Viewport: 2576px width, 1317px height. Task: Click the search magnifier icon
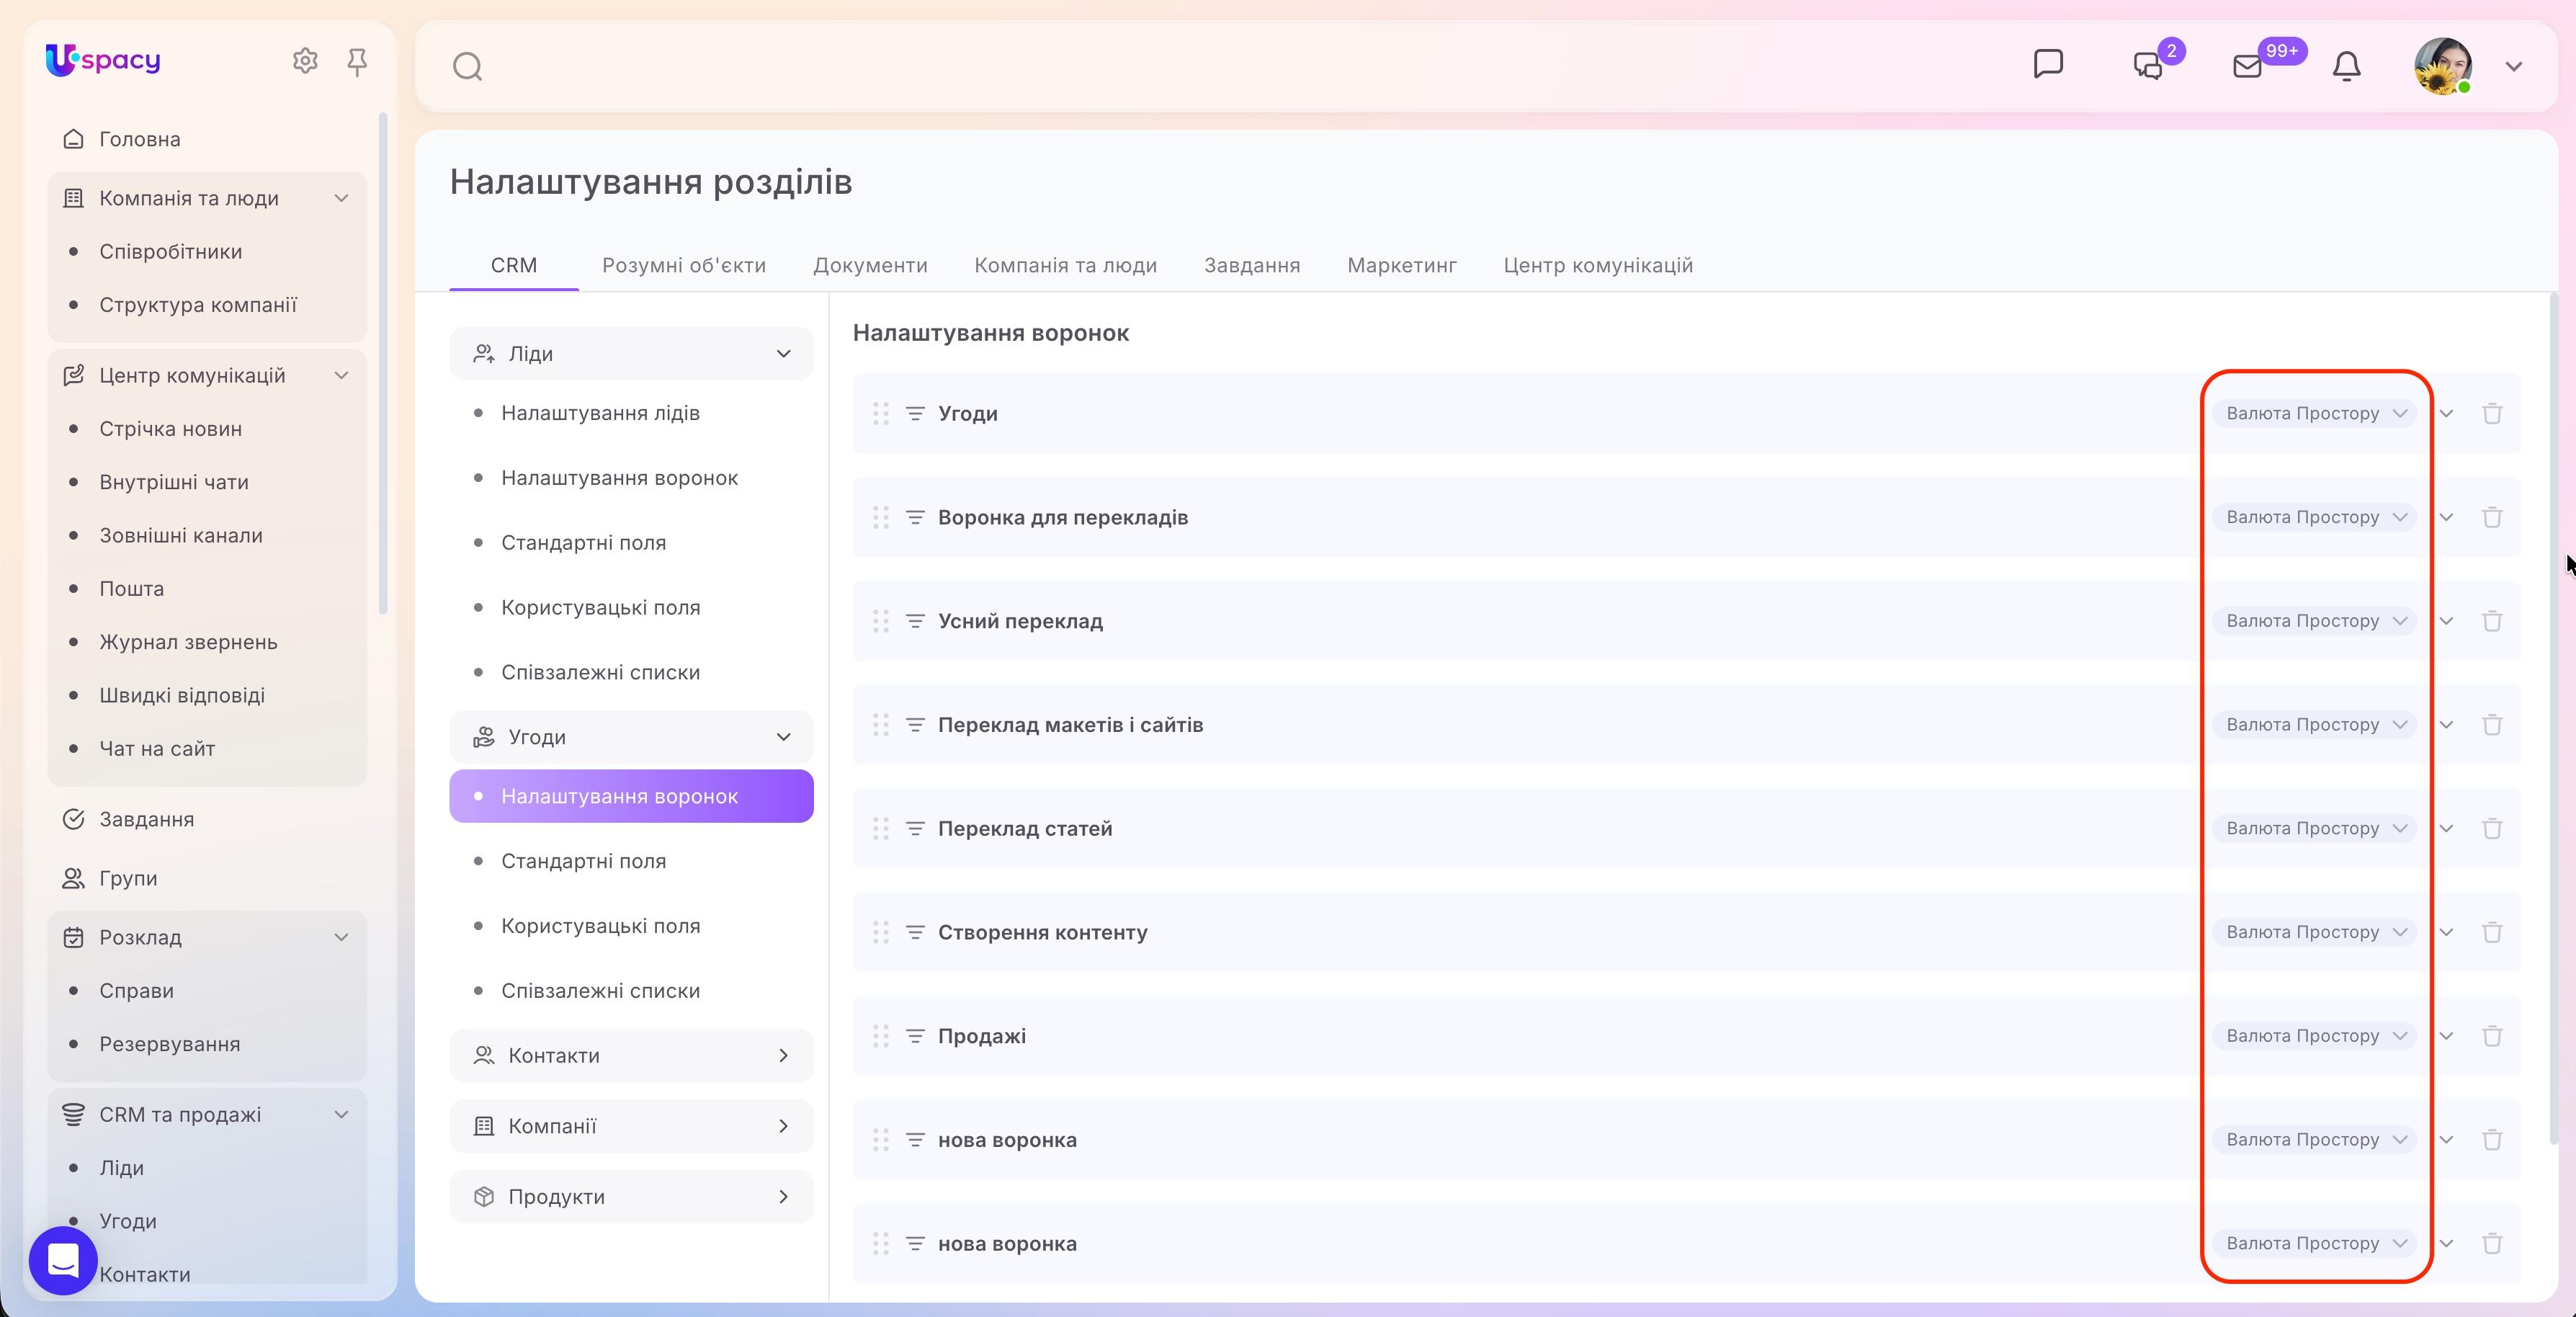click(467, 67)
